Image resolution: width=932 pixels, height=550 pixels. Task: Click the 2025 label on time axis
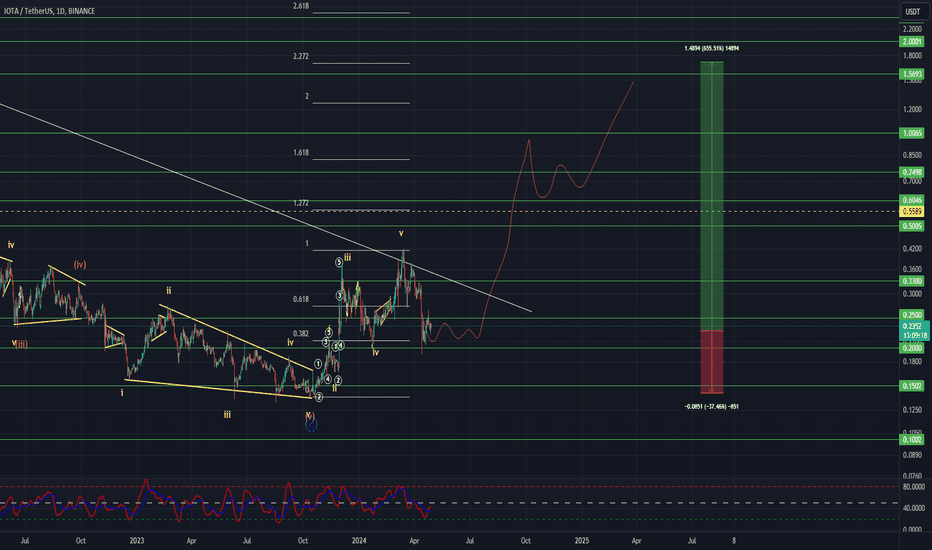[582, 540]
